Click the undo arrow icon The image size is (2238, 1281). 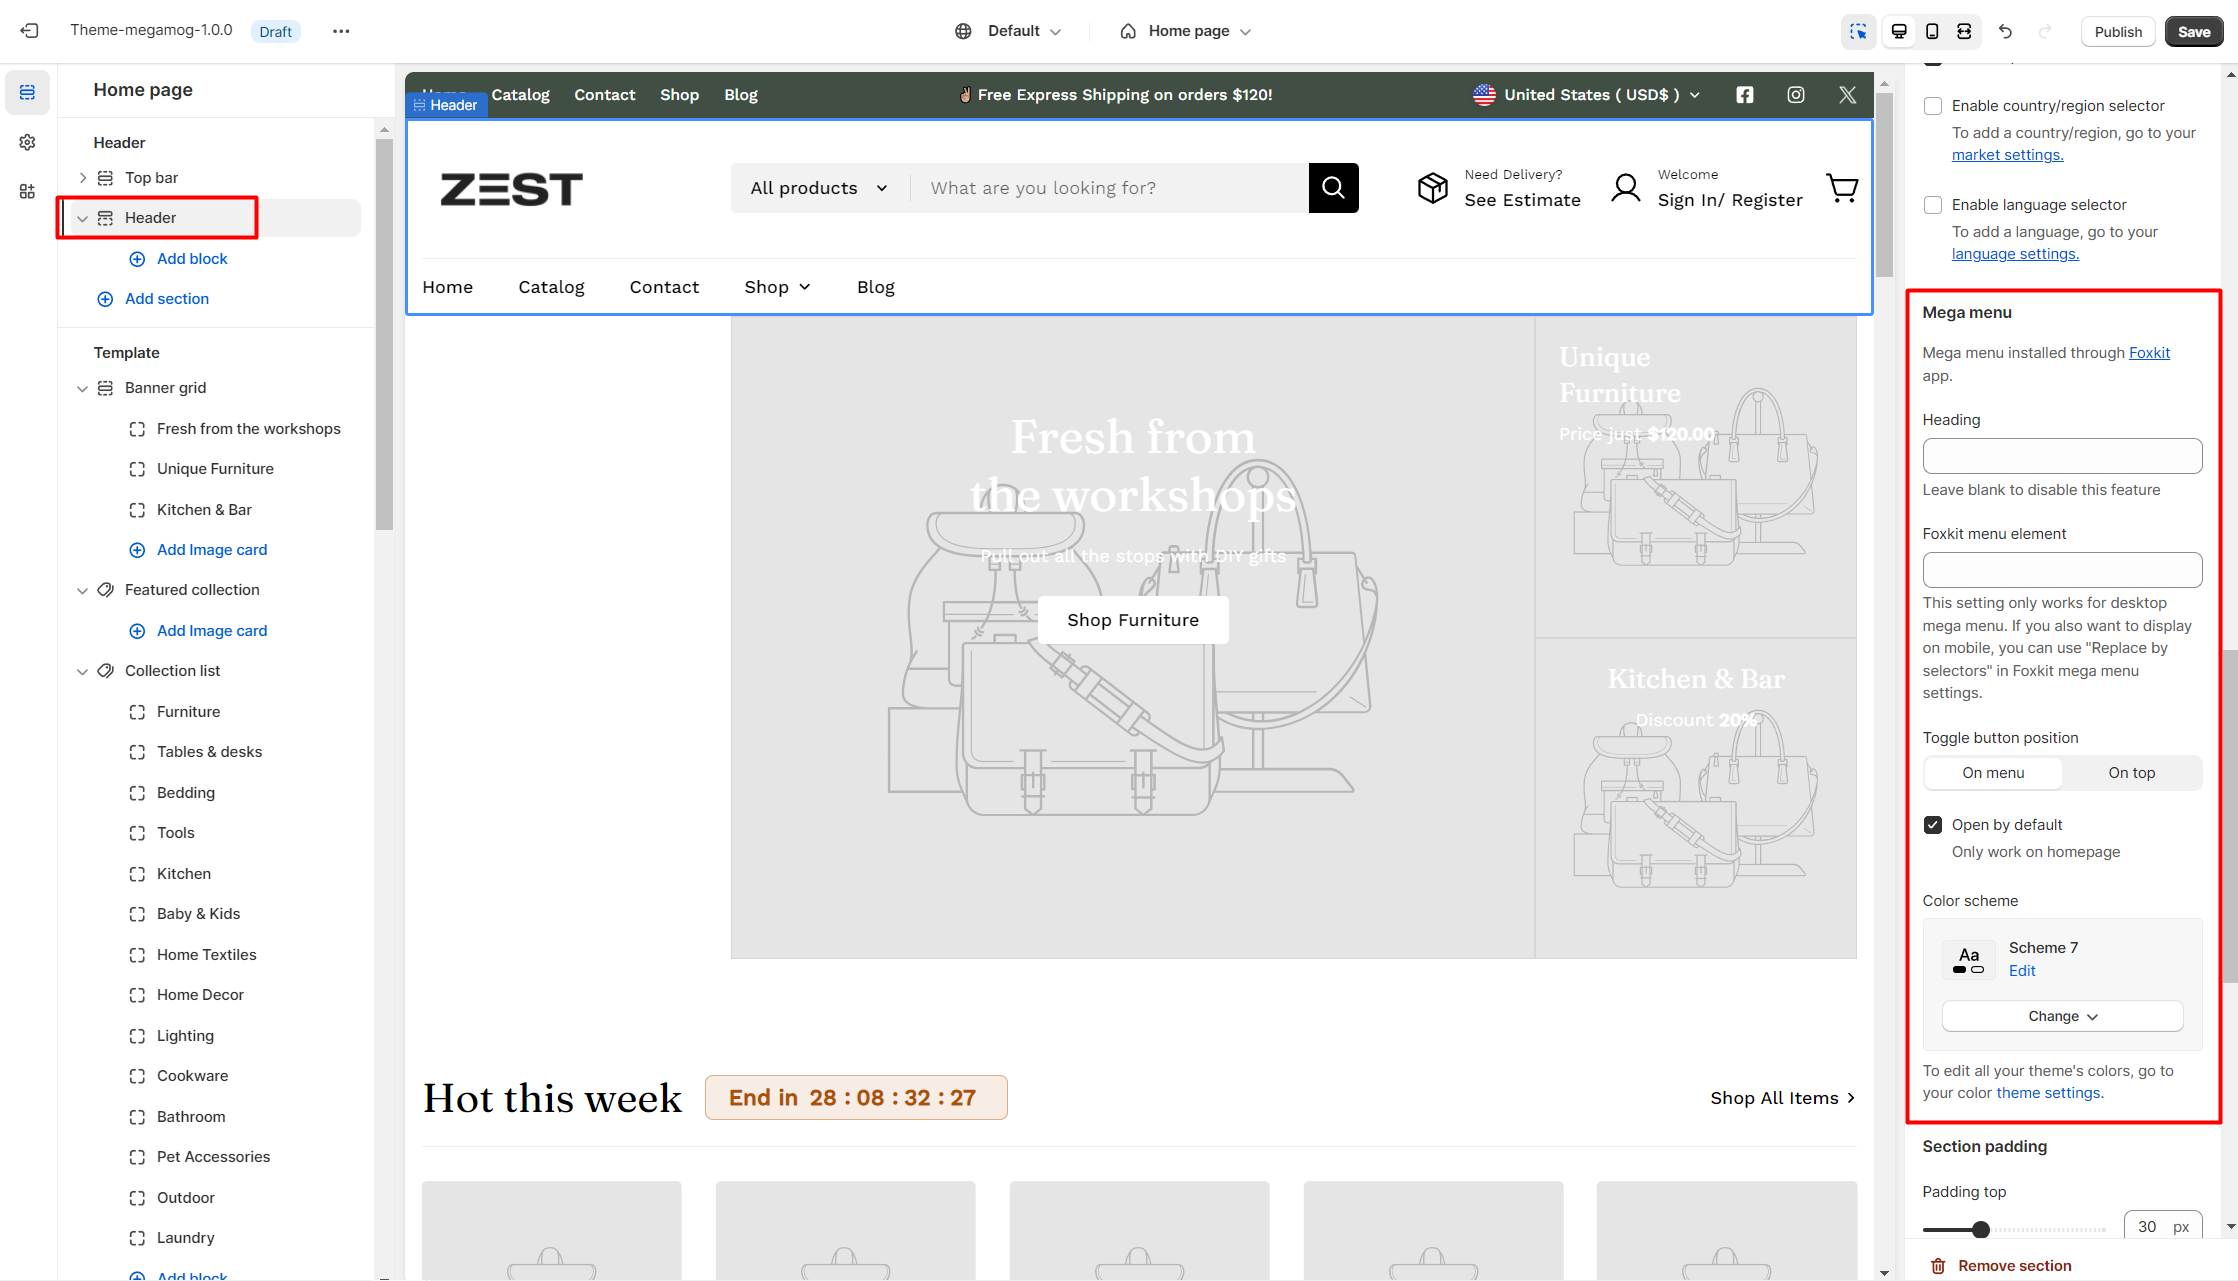pyautogui.click(x=2005, y=31)
